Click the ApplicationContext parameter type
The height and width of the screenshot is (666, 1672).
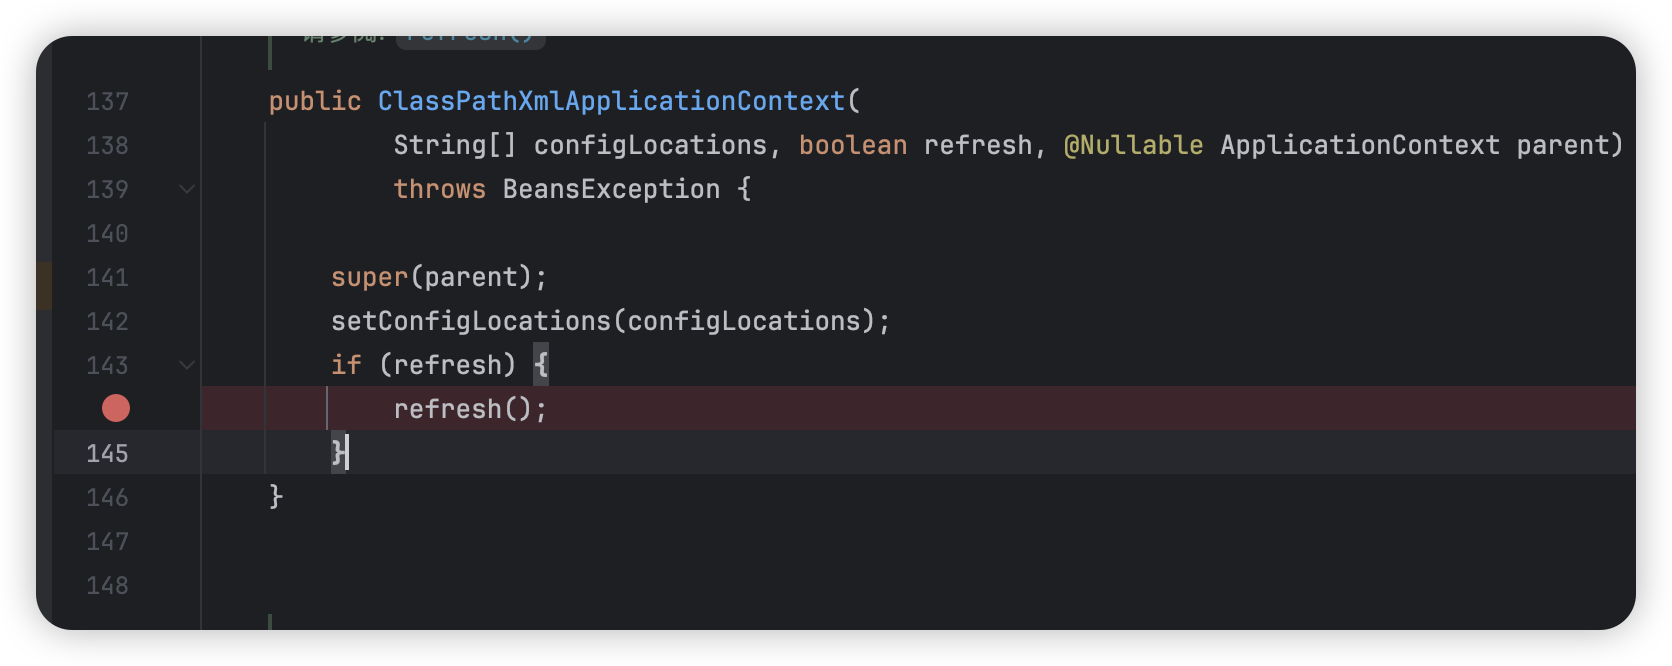pos(1360,145)
